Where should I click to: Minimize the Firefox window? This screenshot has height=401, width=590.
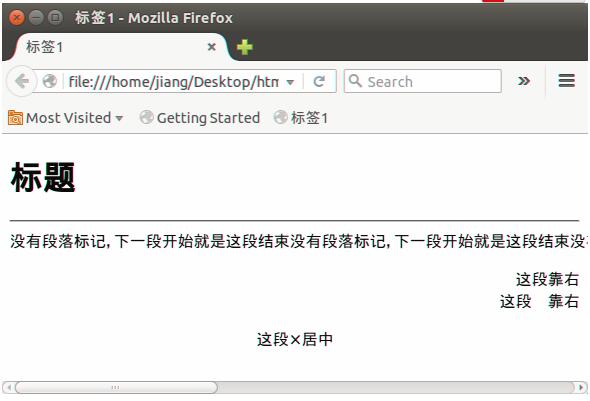coord(36,18)
